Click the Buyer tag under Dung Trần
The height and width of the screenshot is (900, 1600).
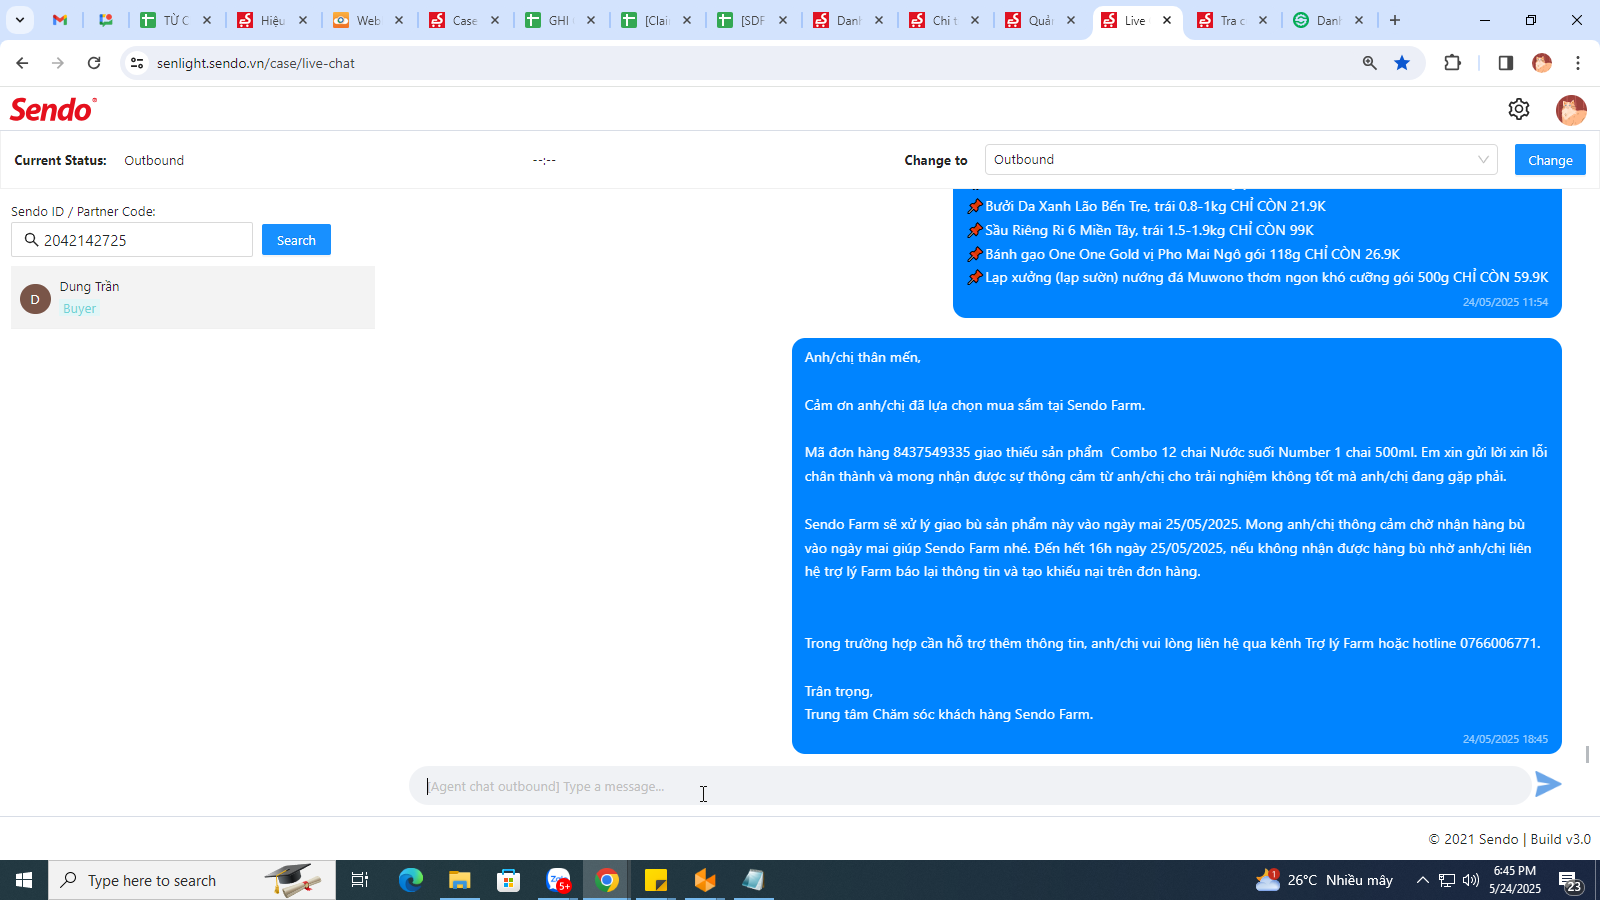point(80,309)
